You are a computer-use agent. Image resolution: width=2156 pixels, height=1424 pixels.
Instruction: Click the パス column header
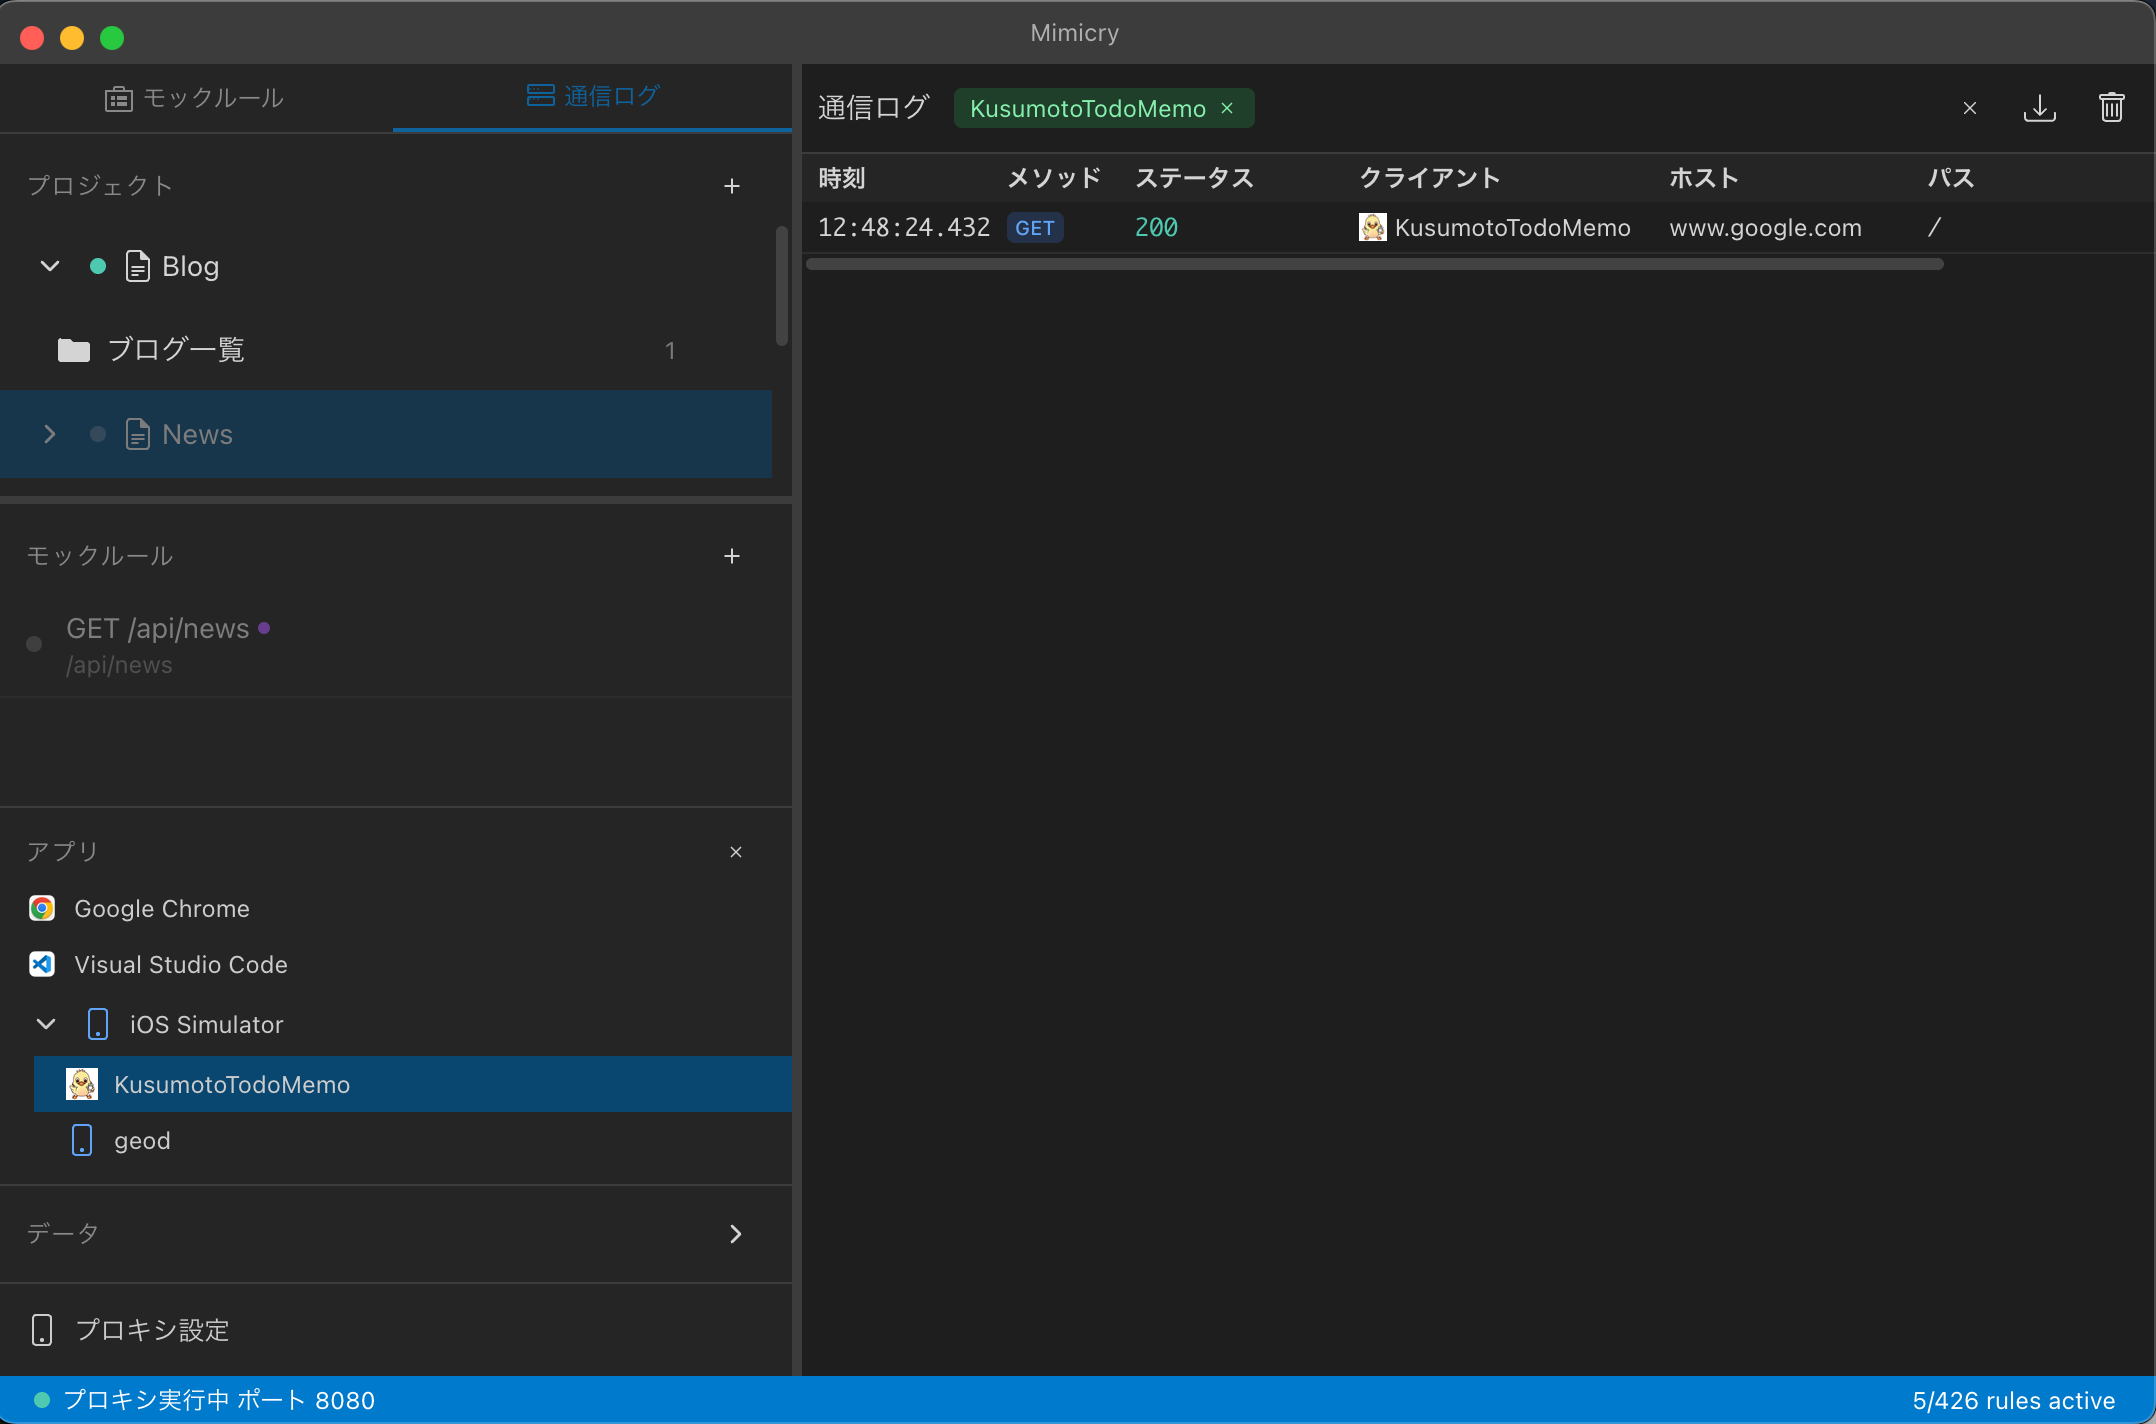(1951, 178)
